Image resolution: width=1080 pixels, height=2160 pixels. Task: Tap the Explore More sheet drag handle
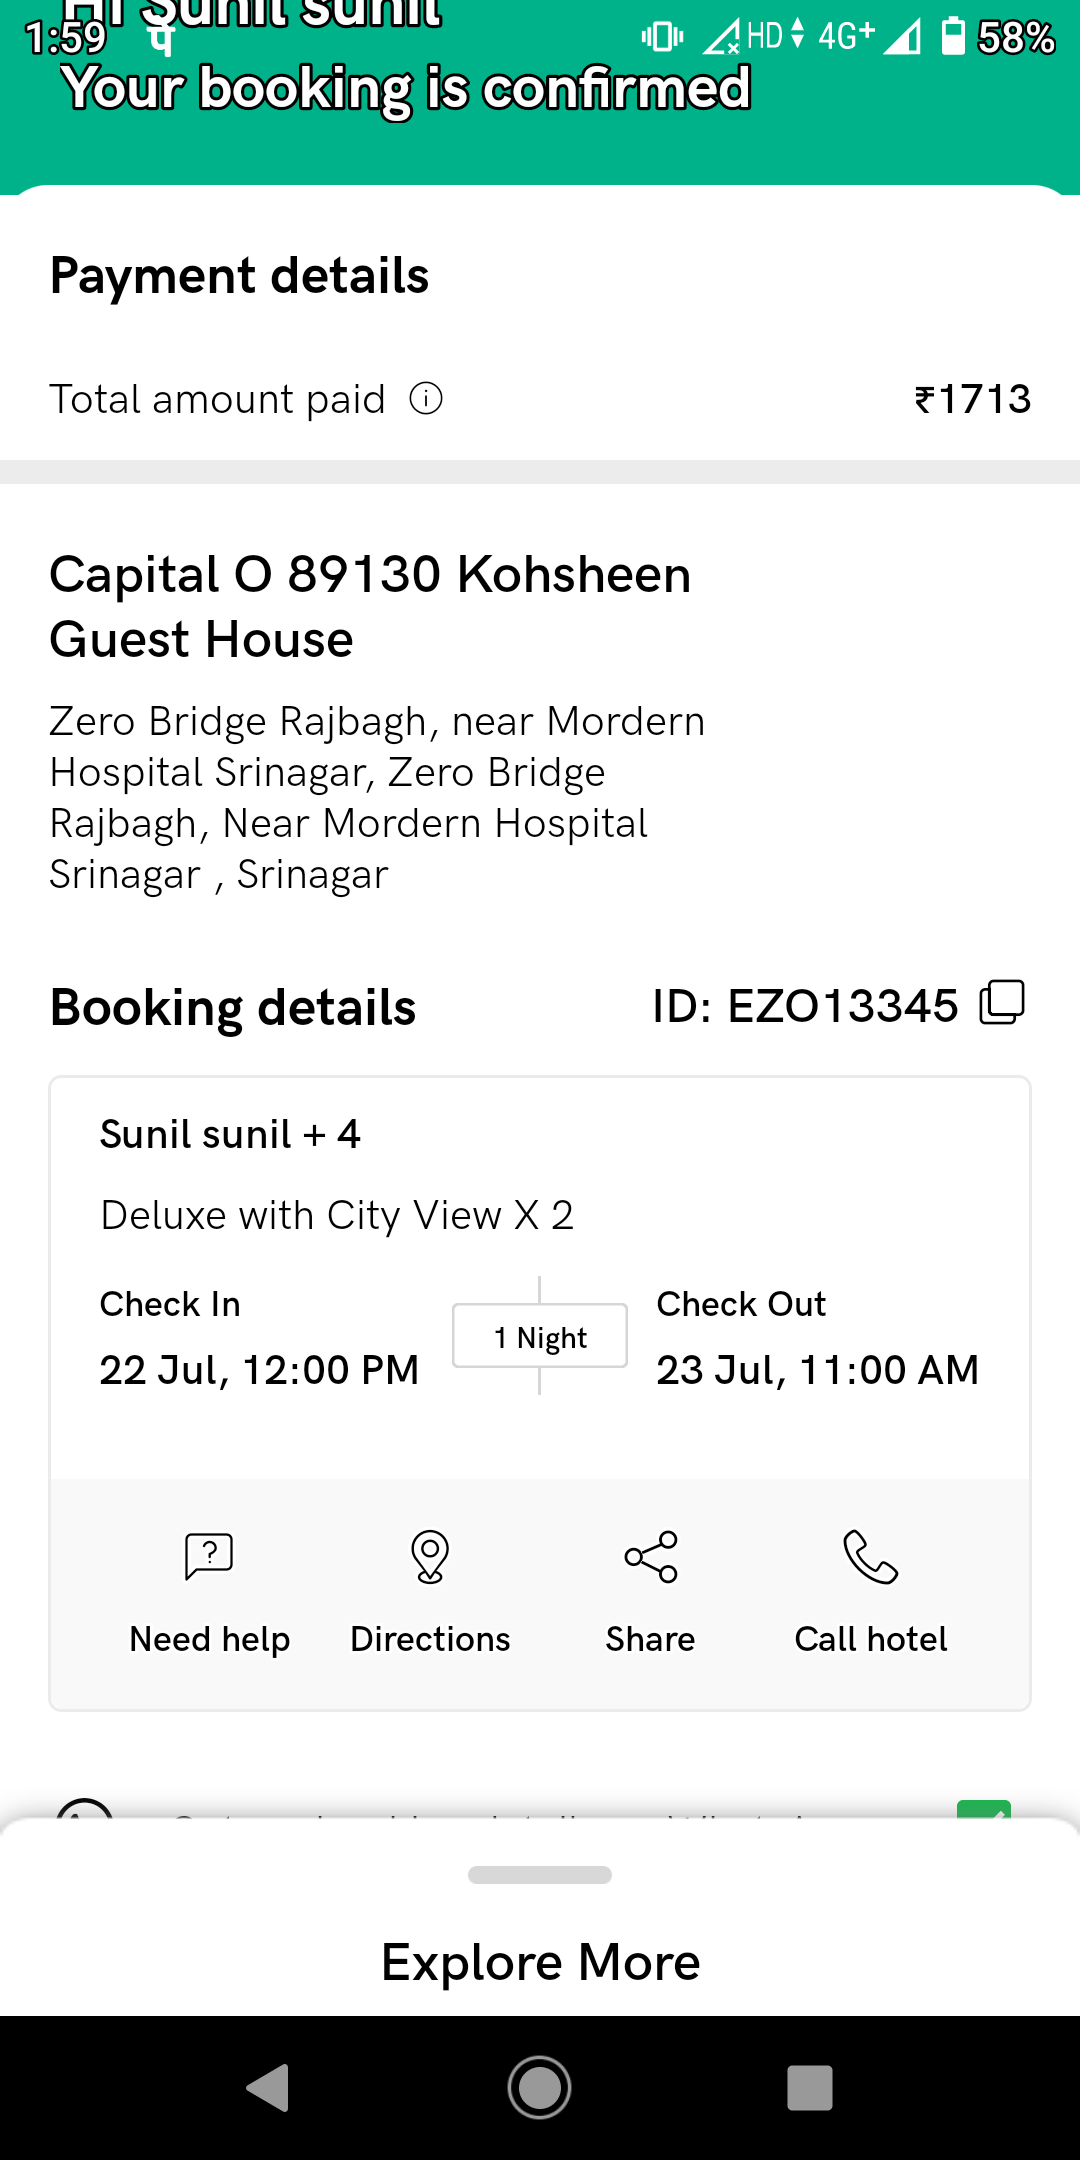coord(540,1875)
